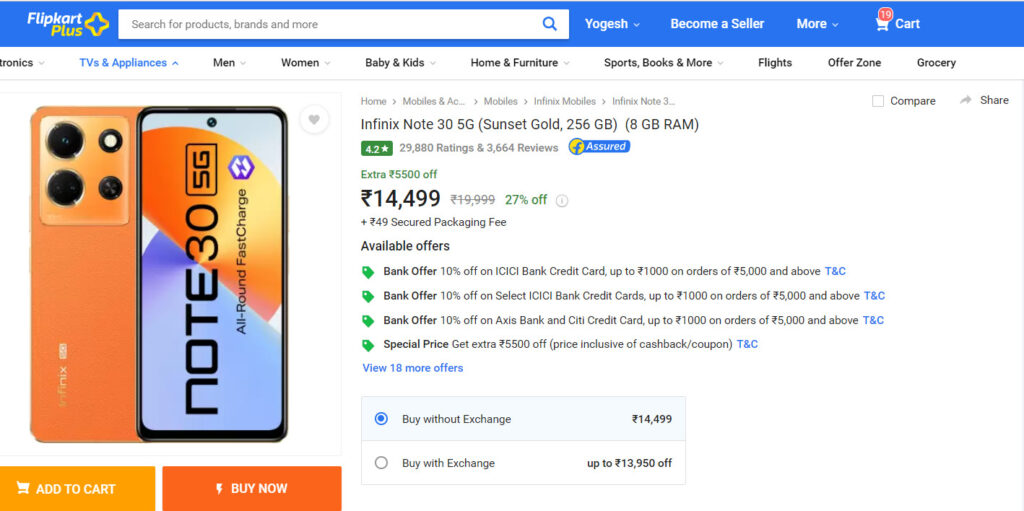Click the Infinix Note 30 product image
The width and height of the screenshot is (1024, 511).
pos(159,274)
